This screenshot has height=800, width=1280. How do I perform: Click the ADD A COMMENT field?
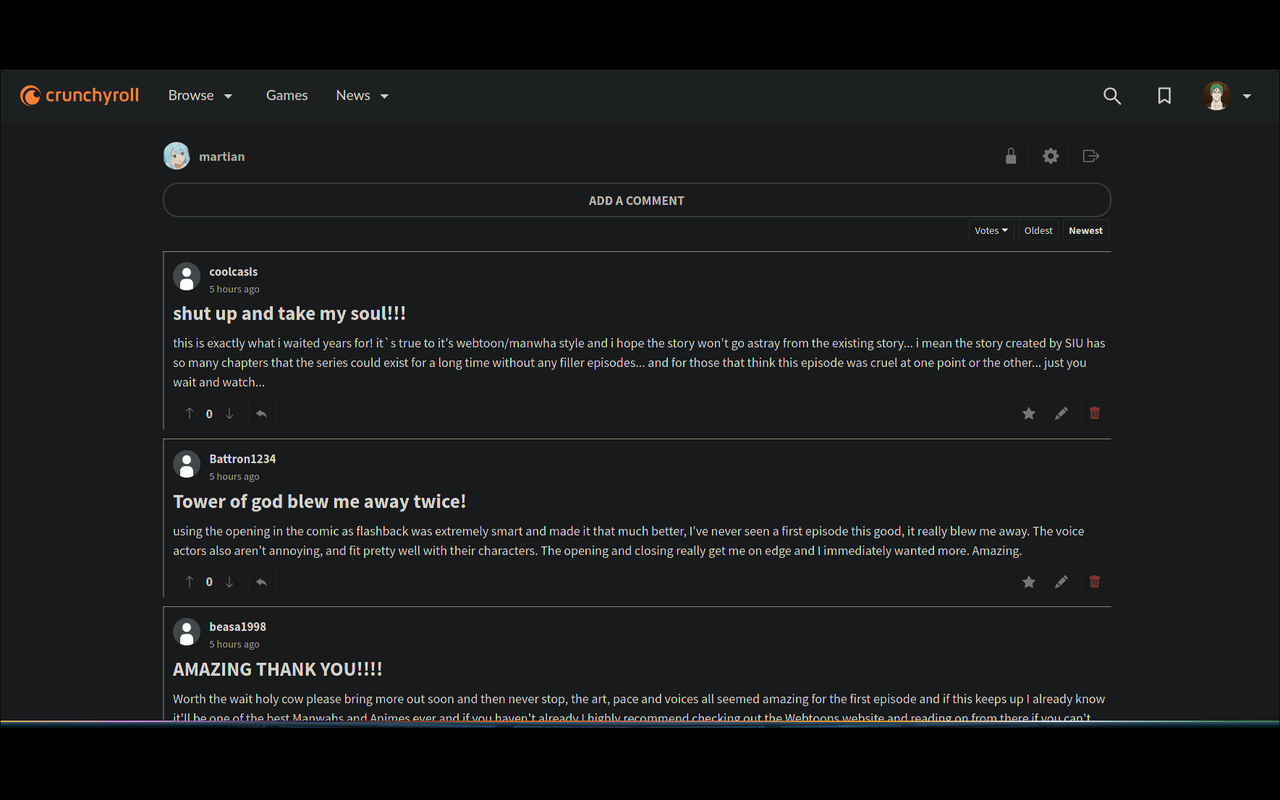636,200
